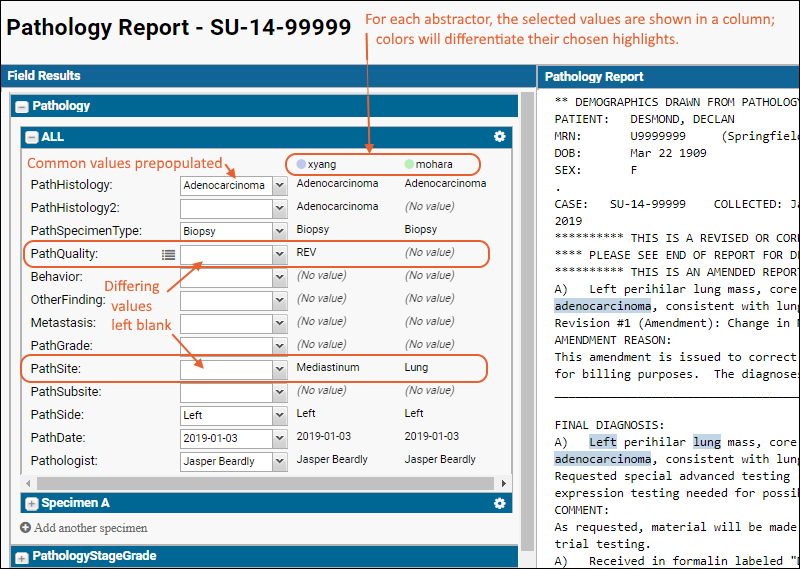The image size is (800, 569).
Task: Click the mohara green color dot
Action: [409, 163]
